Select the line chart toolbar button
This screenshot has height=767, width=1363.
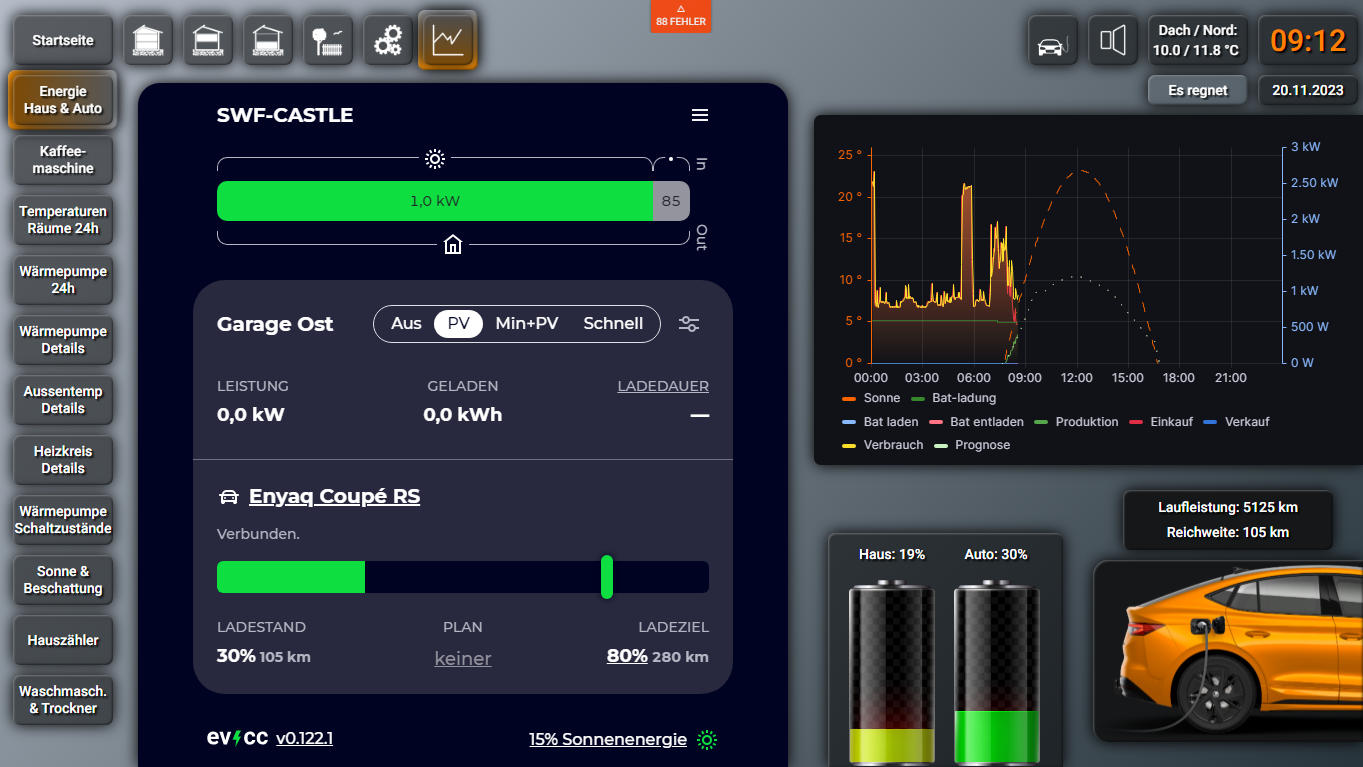click(x=447, y=40)
